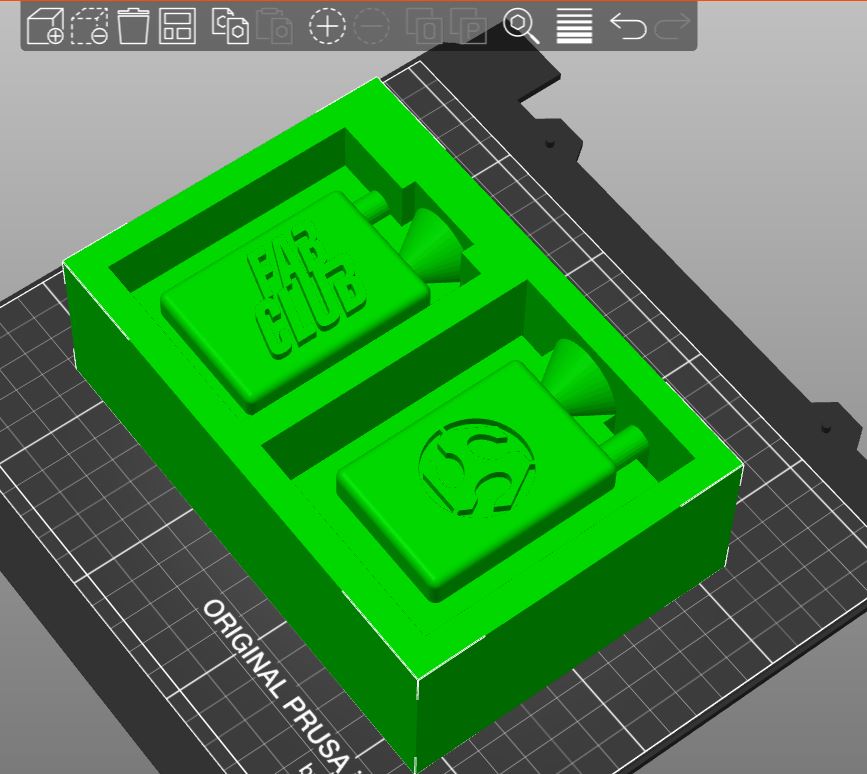
Task: Undo the last action
Action: 628,26
